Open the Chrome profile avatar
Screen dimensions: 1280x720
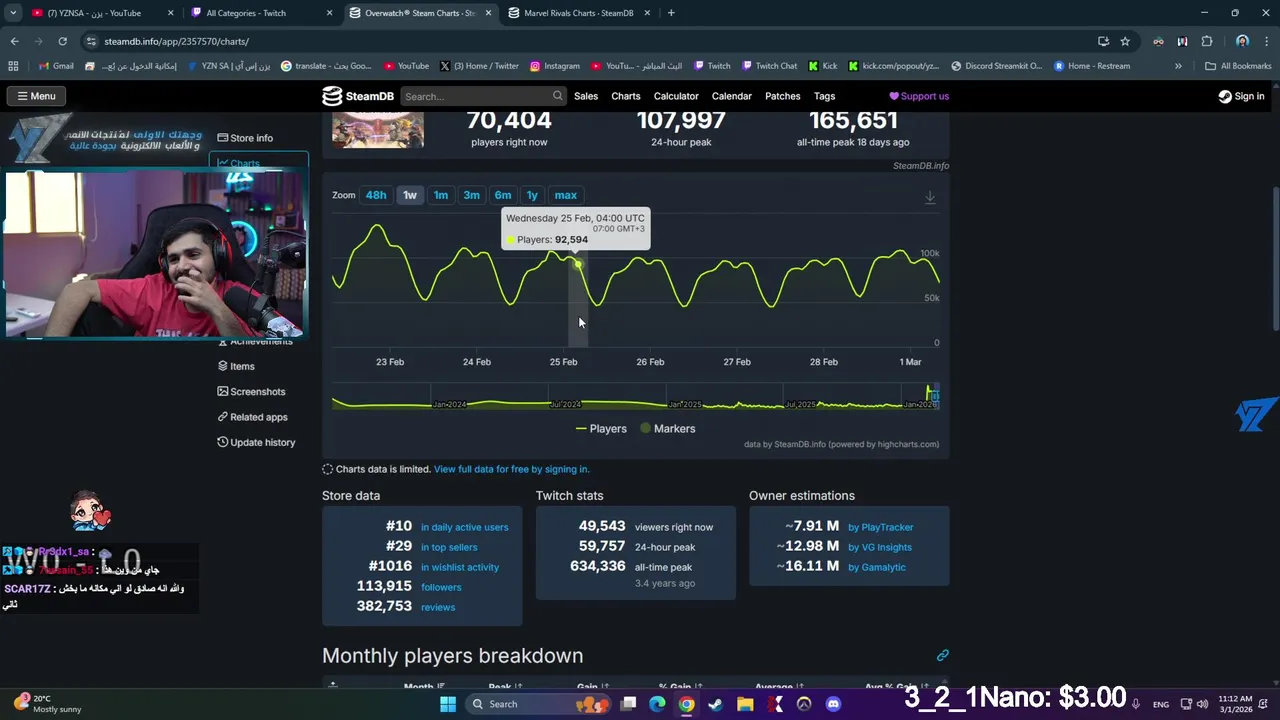[1242, 41]
